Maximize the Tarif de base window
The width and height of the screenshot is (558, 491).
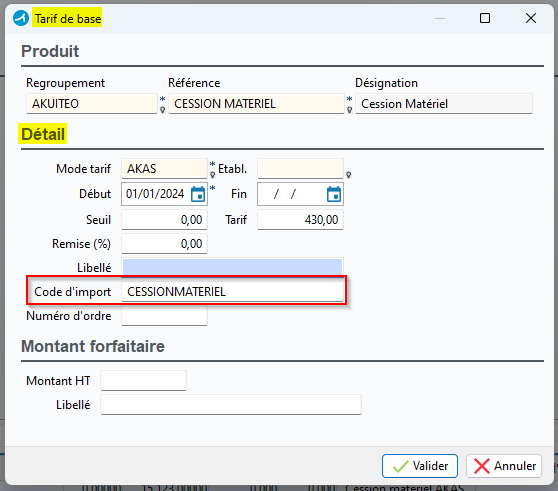click(x=485, y=18)
